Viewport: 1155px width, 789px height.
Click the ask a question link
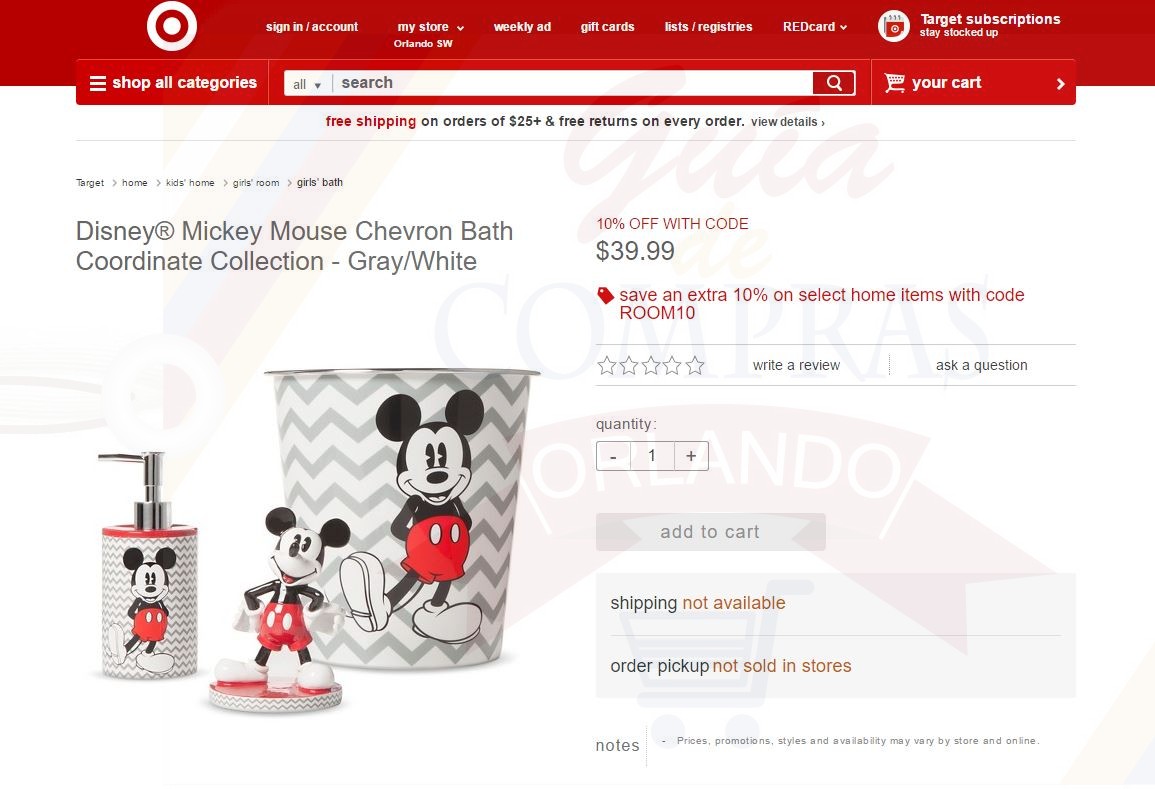pos(981,365)
